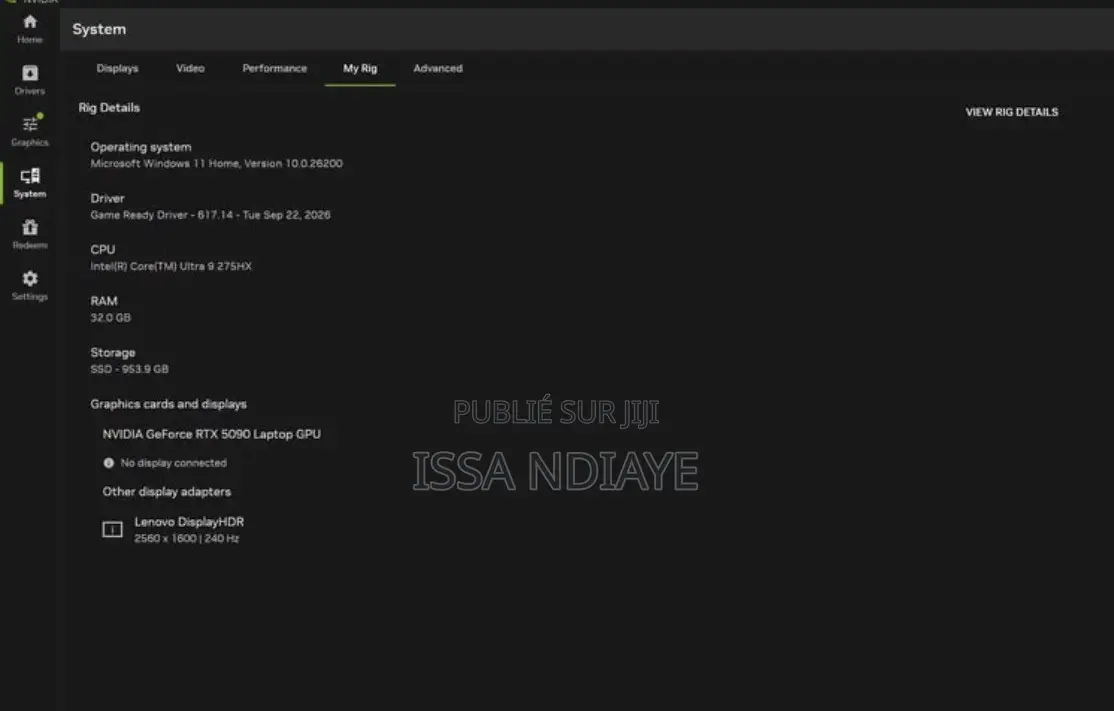Screen dimensions: 1114x711
Task: Click the Intel Core Ultra 9 275HX text
Action: pos(171,266)
